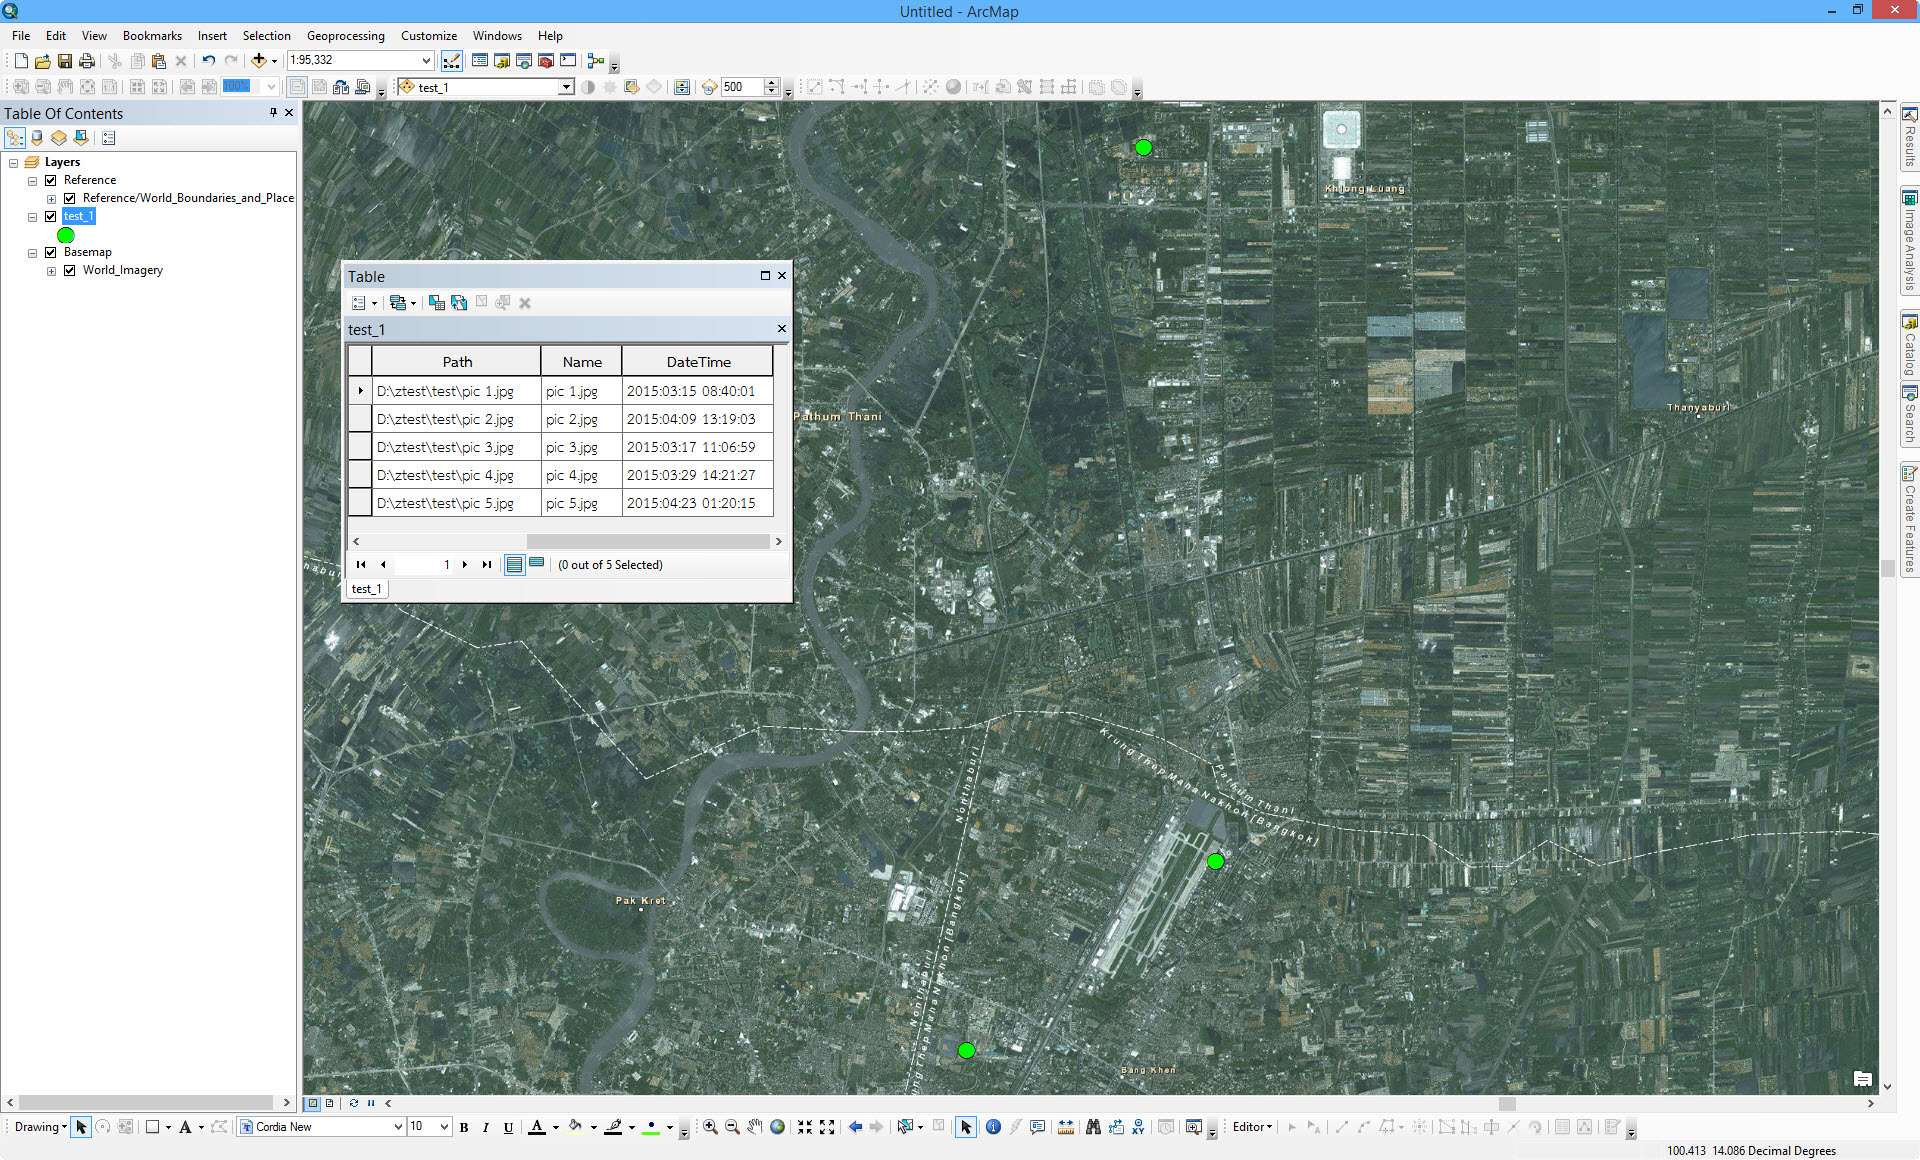This screenshot has height=1160, width=1920.
Task: Toggle test_1 layer visibility checkbox
Action: 50,217
